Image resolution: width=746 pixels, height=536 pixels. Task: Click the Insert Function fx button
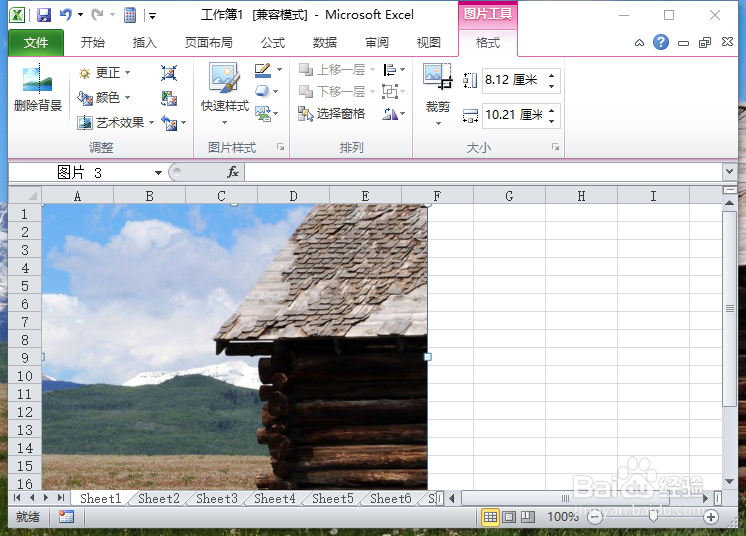point(233,172)
